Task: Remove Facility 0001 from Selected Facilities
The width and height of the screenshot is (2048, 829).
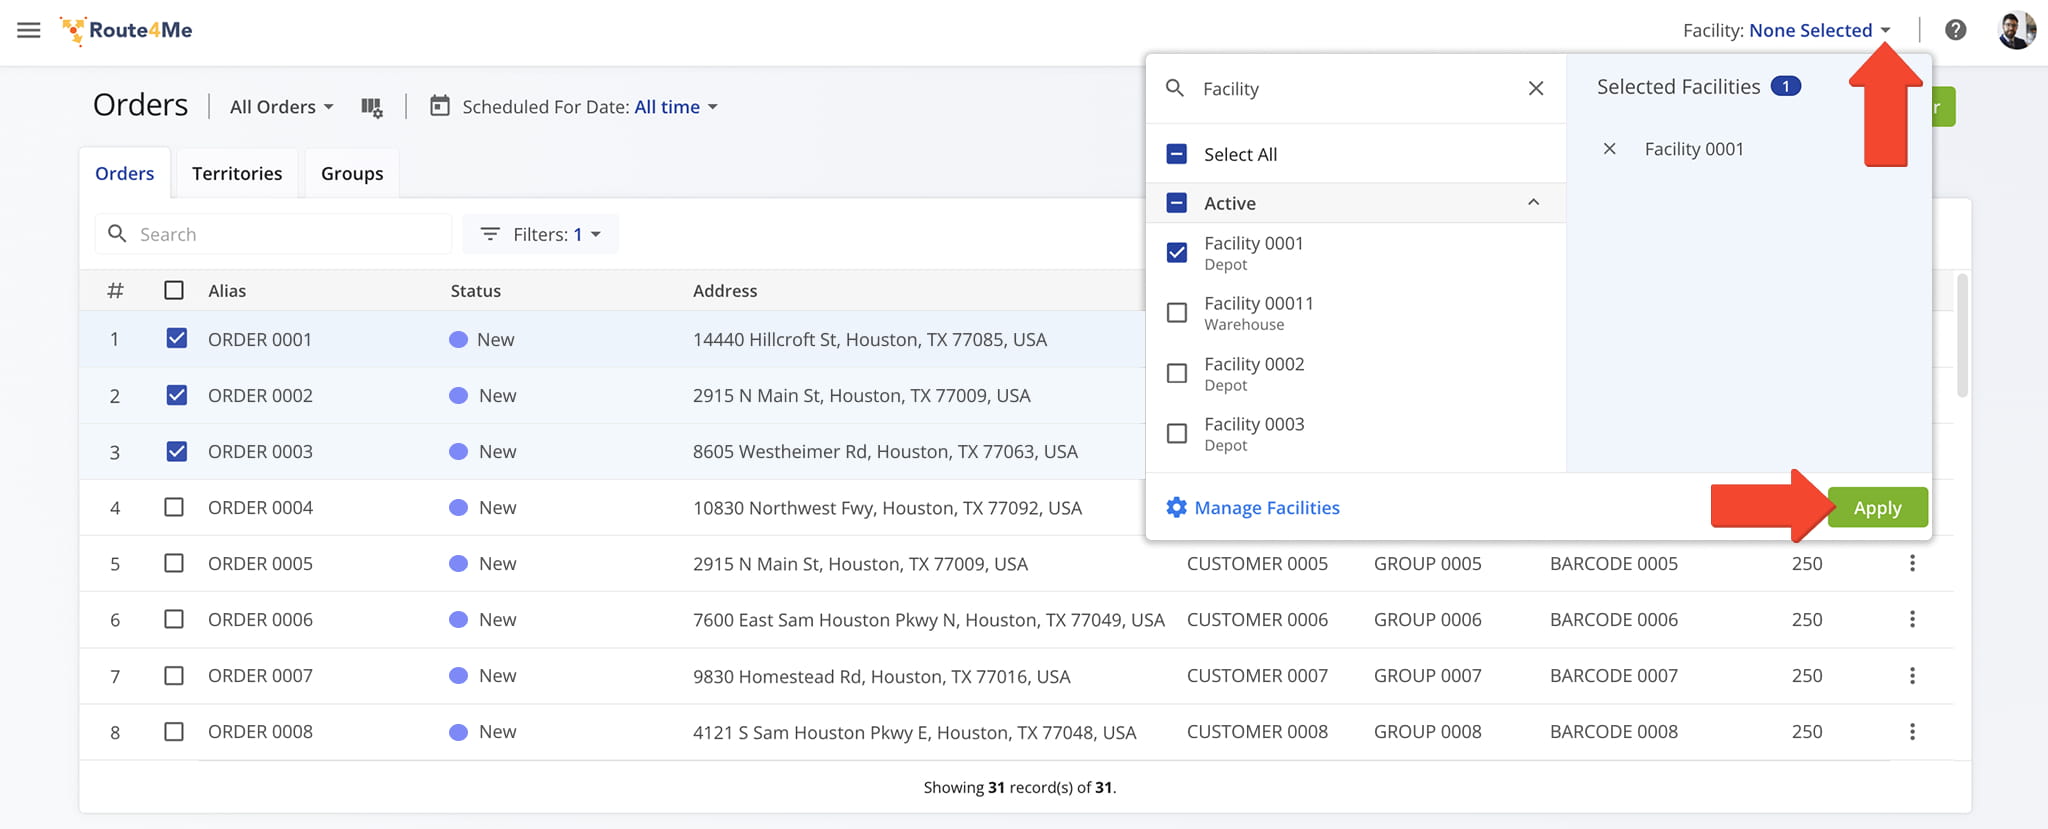Action: click(1609, 149)
